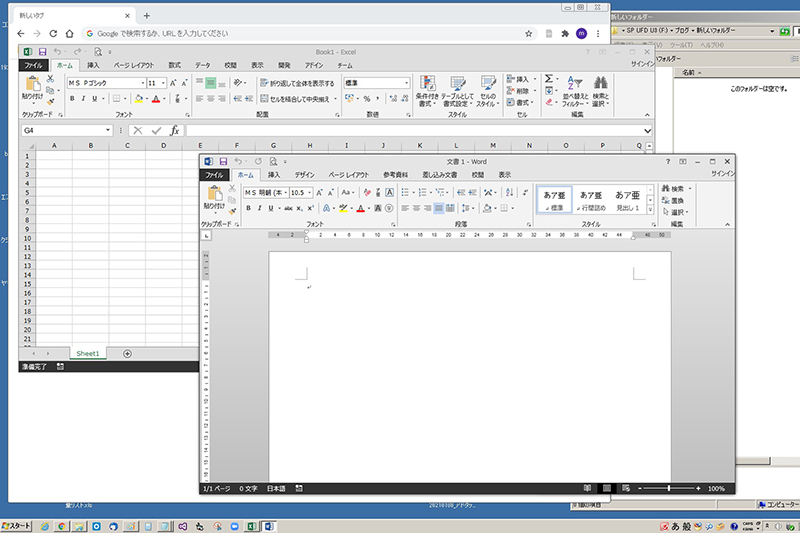Toggle Italic in Word's font group

coord(260,208)
